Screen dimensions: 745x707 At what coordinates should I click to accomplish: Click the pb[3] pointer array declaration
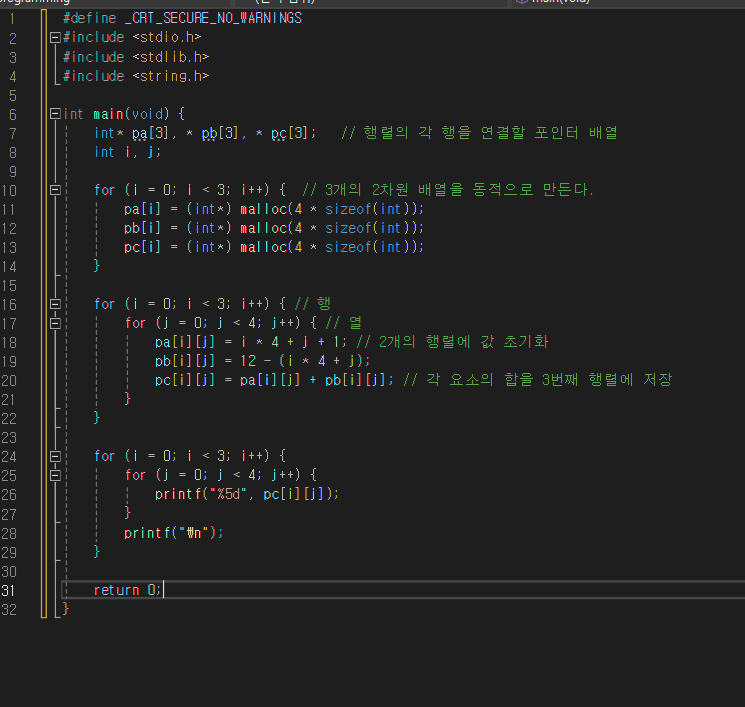[x=220, y=133]
